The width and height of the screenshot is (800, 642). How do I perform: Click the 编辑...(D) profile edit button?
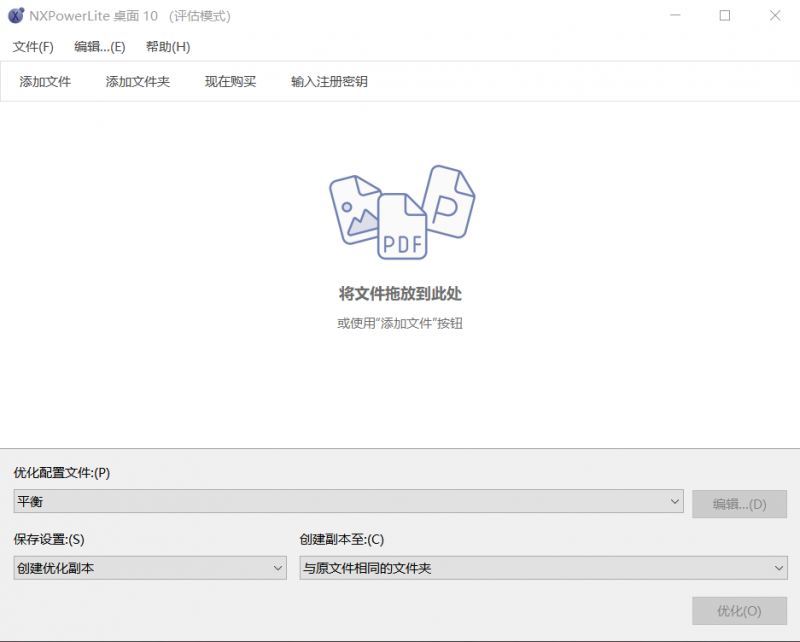740,504
